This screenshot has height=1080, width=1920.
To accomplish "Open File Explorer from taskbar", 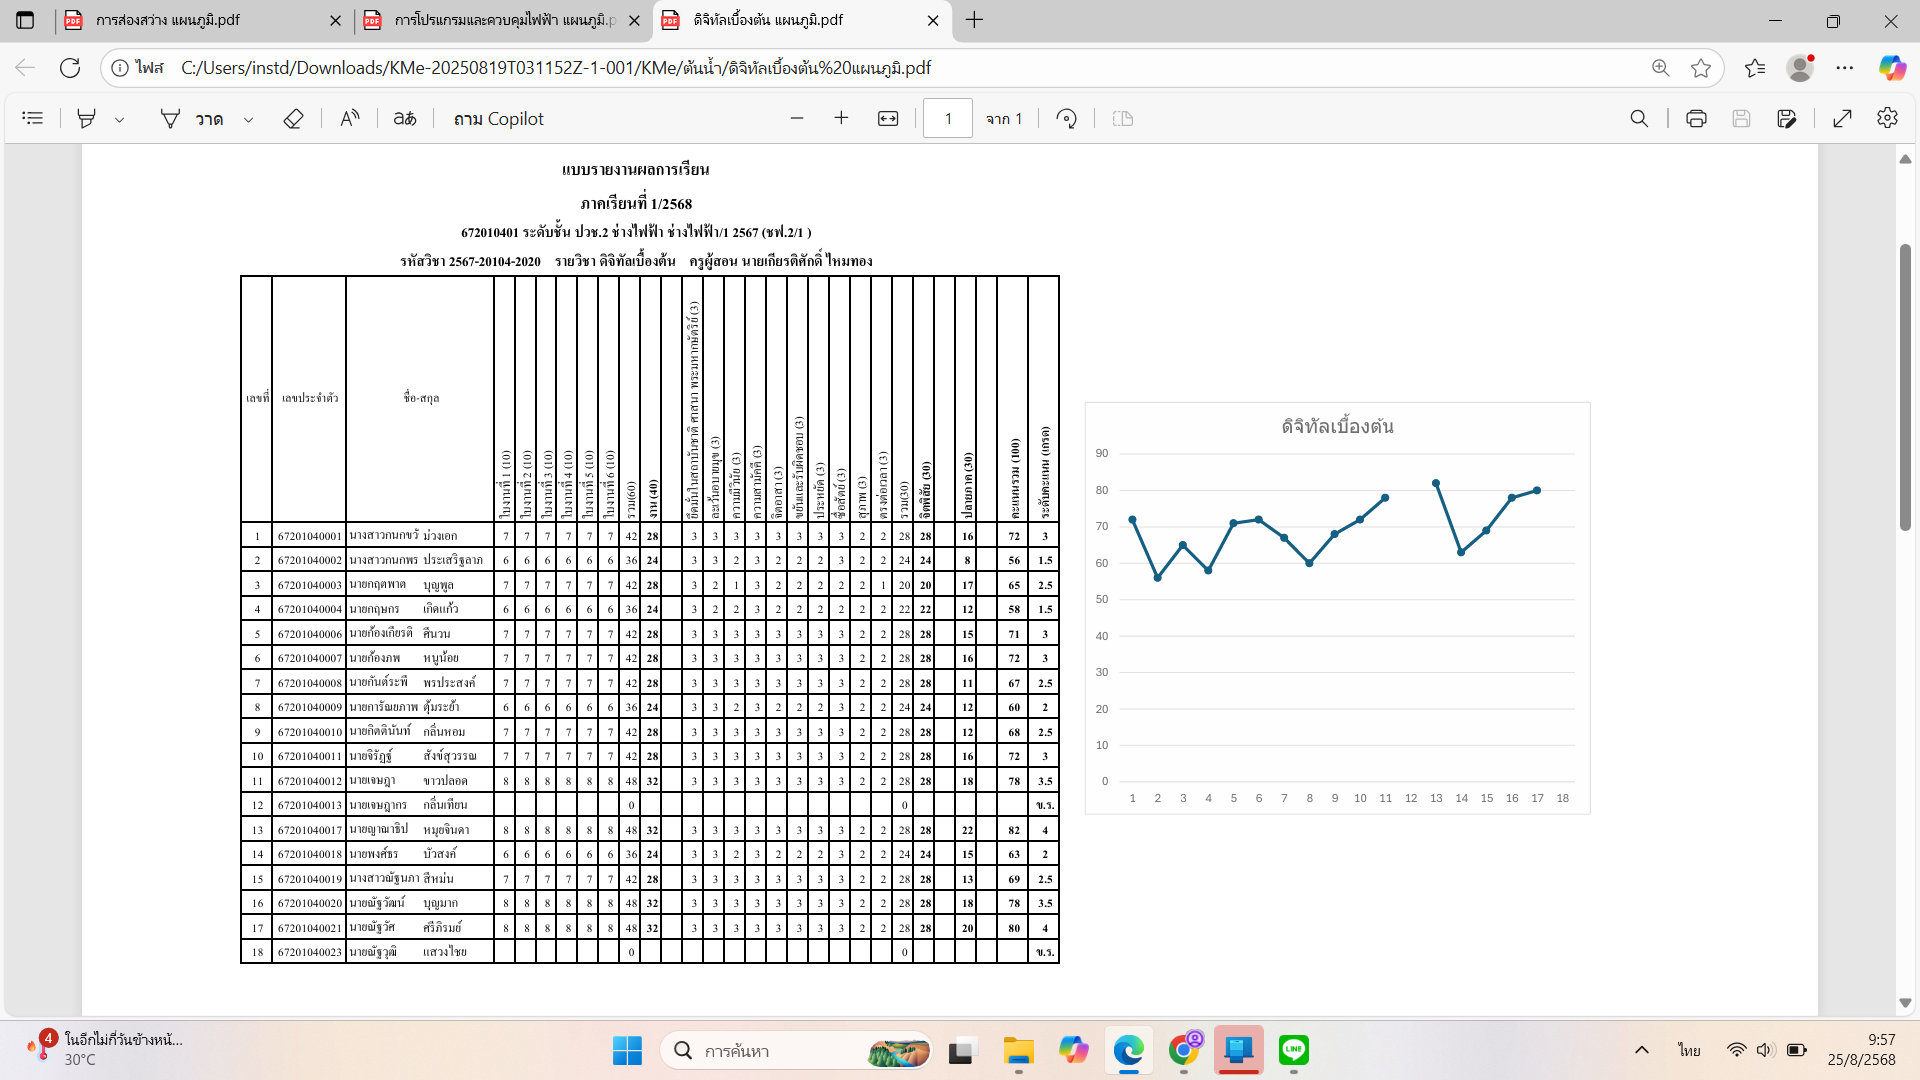I will click(x=1019, y=1051).
